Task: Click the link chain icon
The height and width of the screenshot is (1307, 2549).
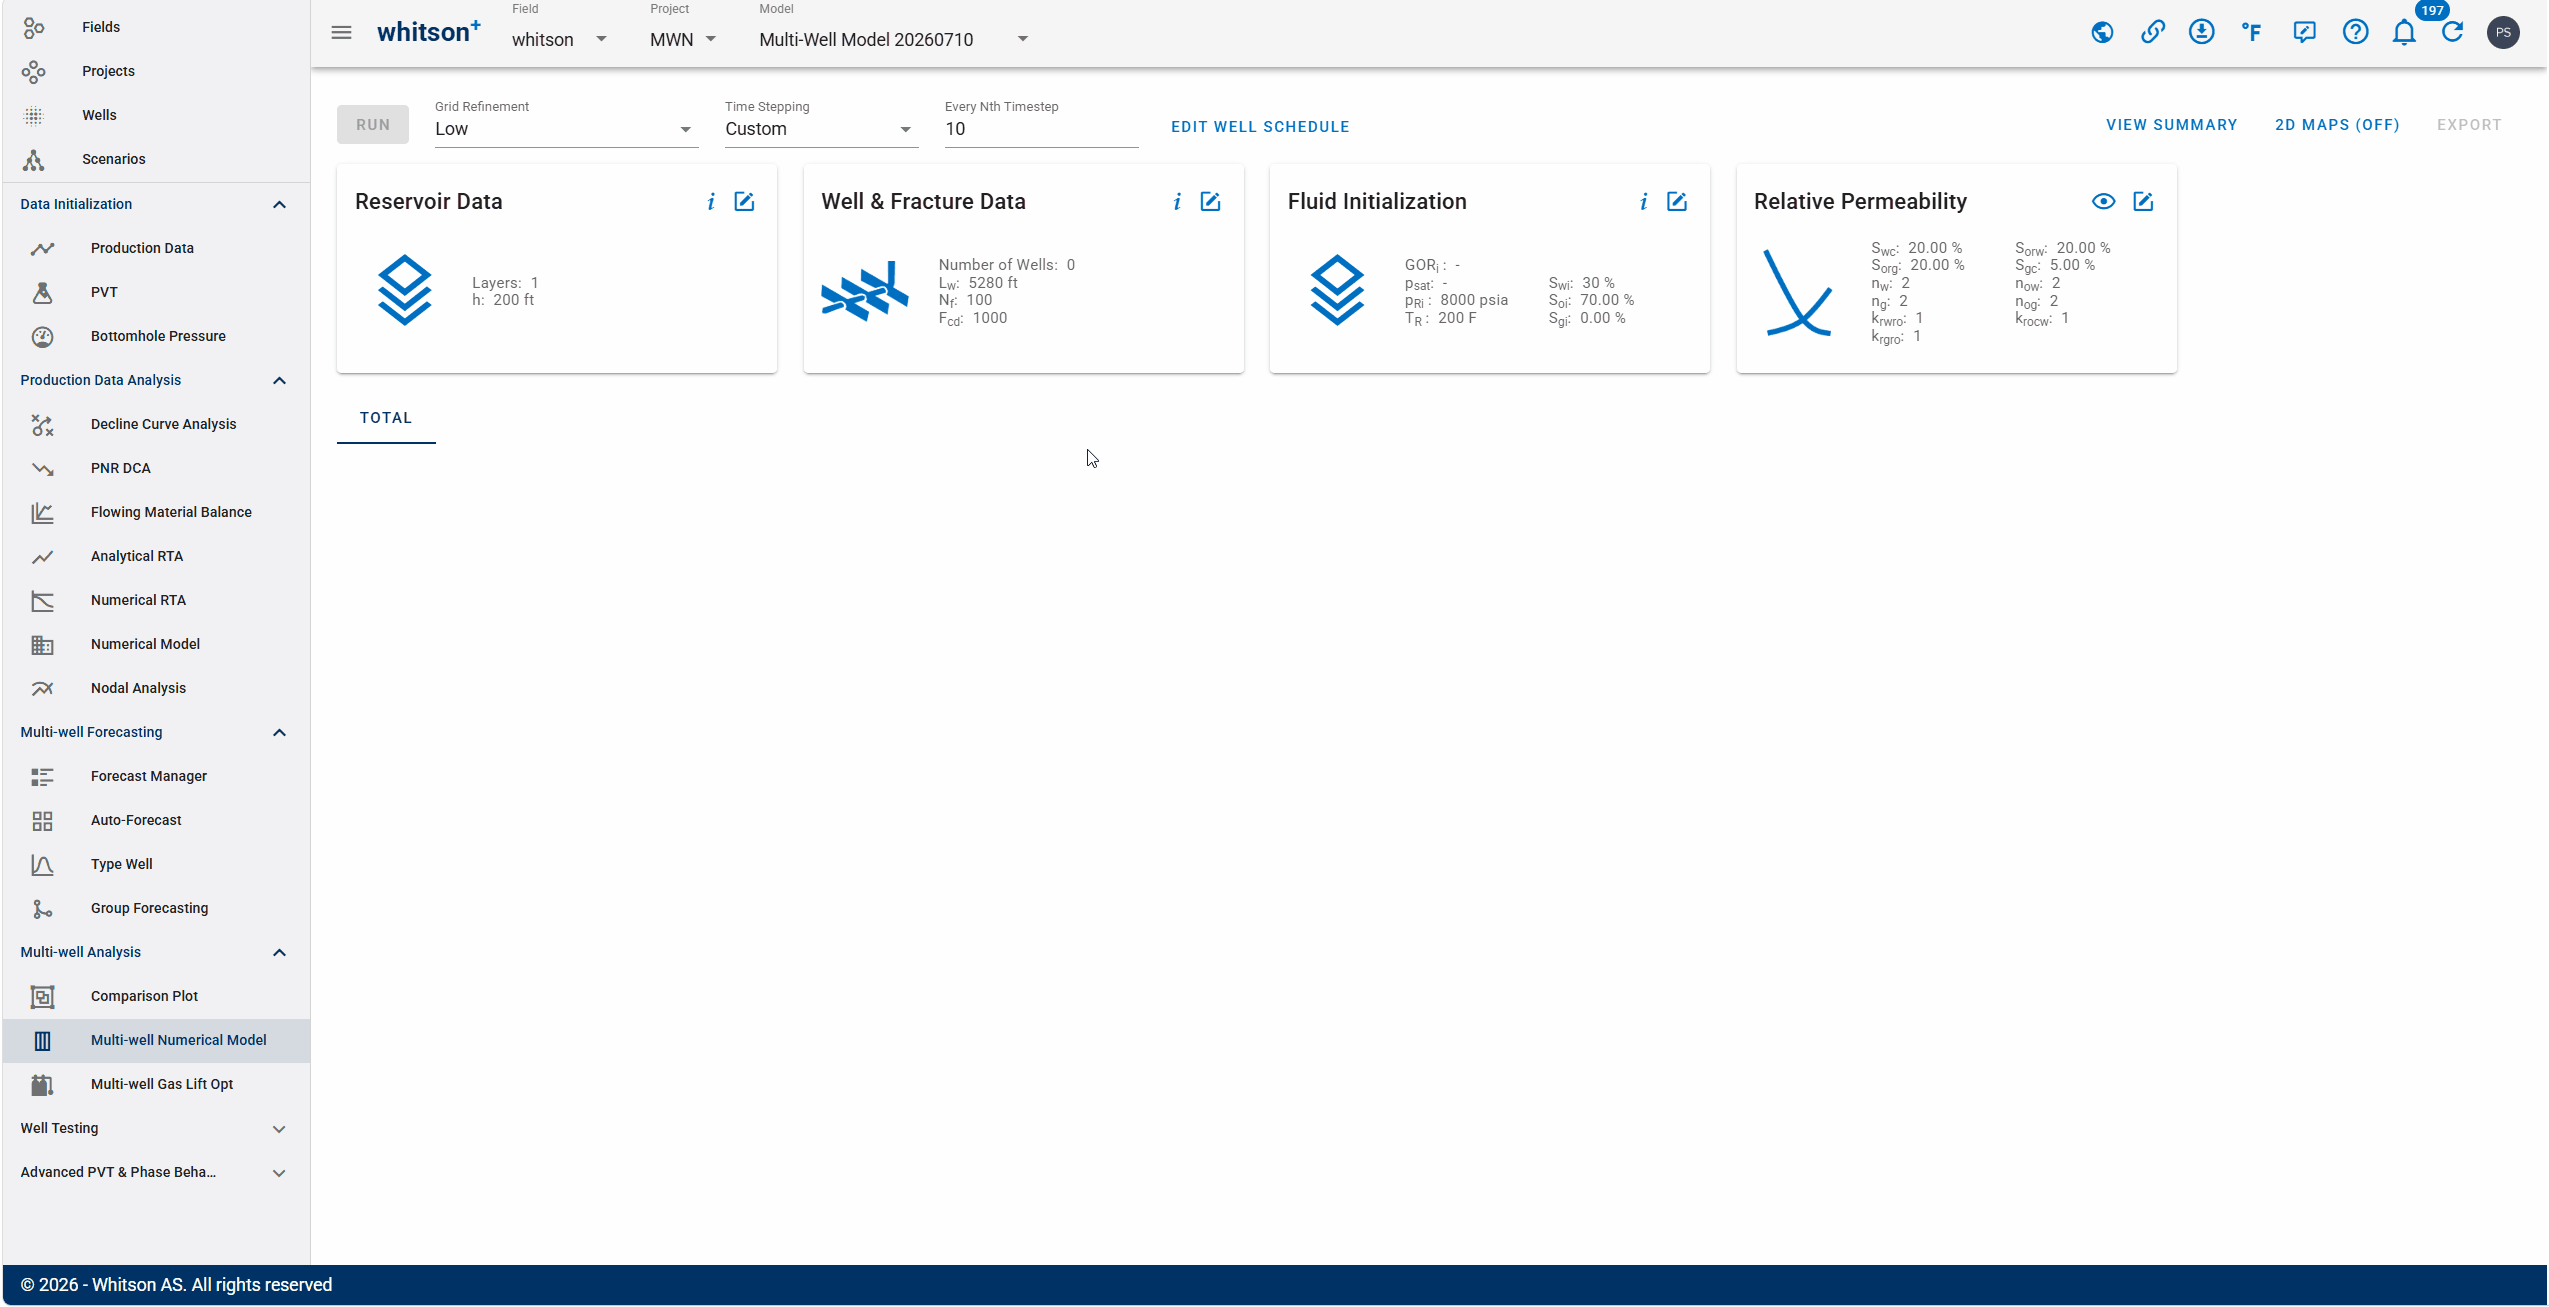Action: 2152,33
